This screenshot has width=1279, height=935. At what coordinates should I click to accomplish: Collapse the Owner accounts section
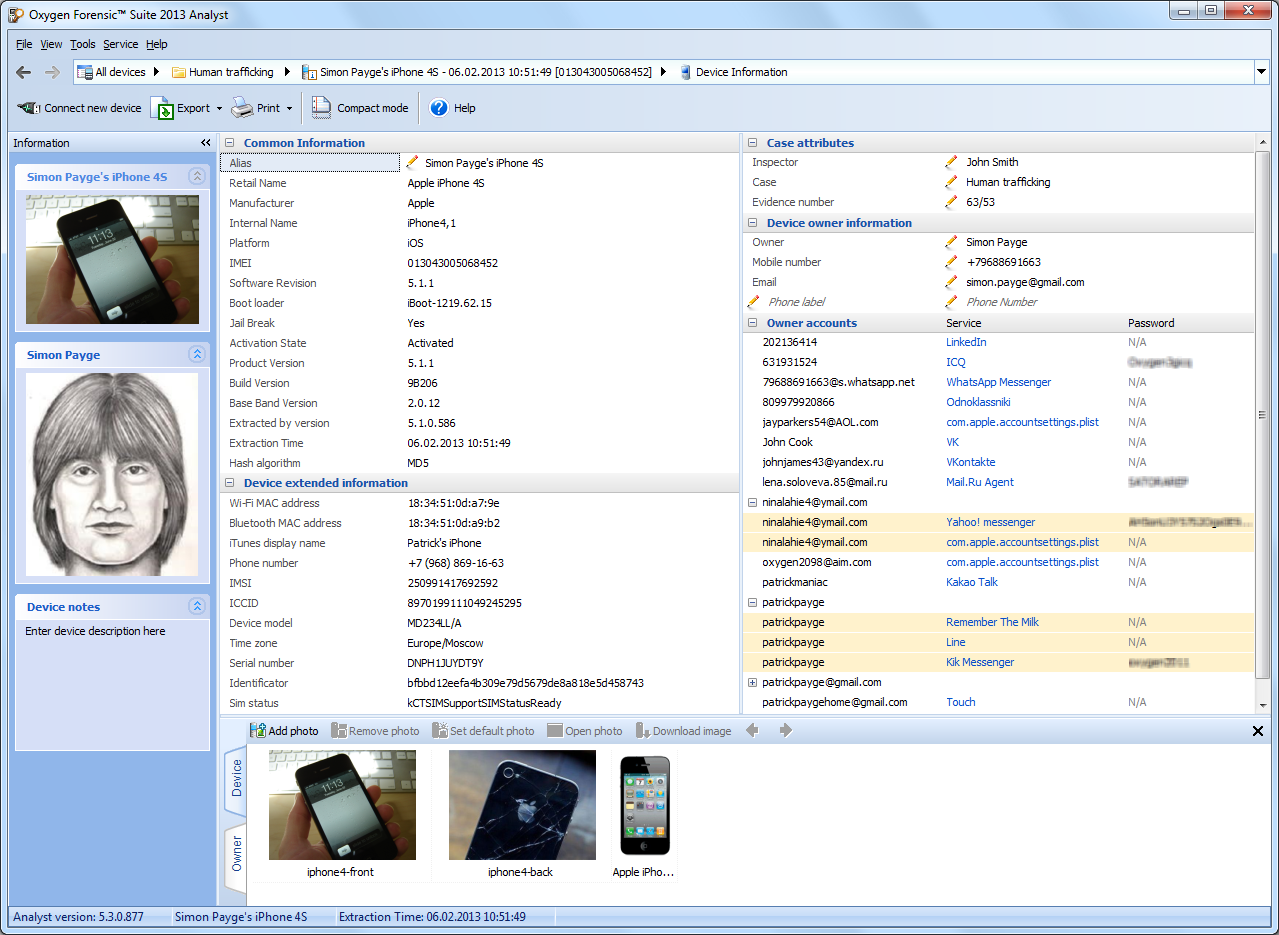point(752,323)
